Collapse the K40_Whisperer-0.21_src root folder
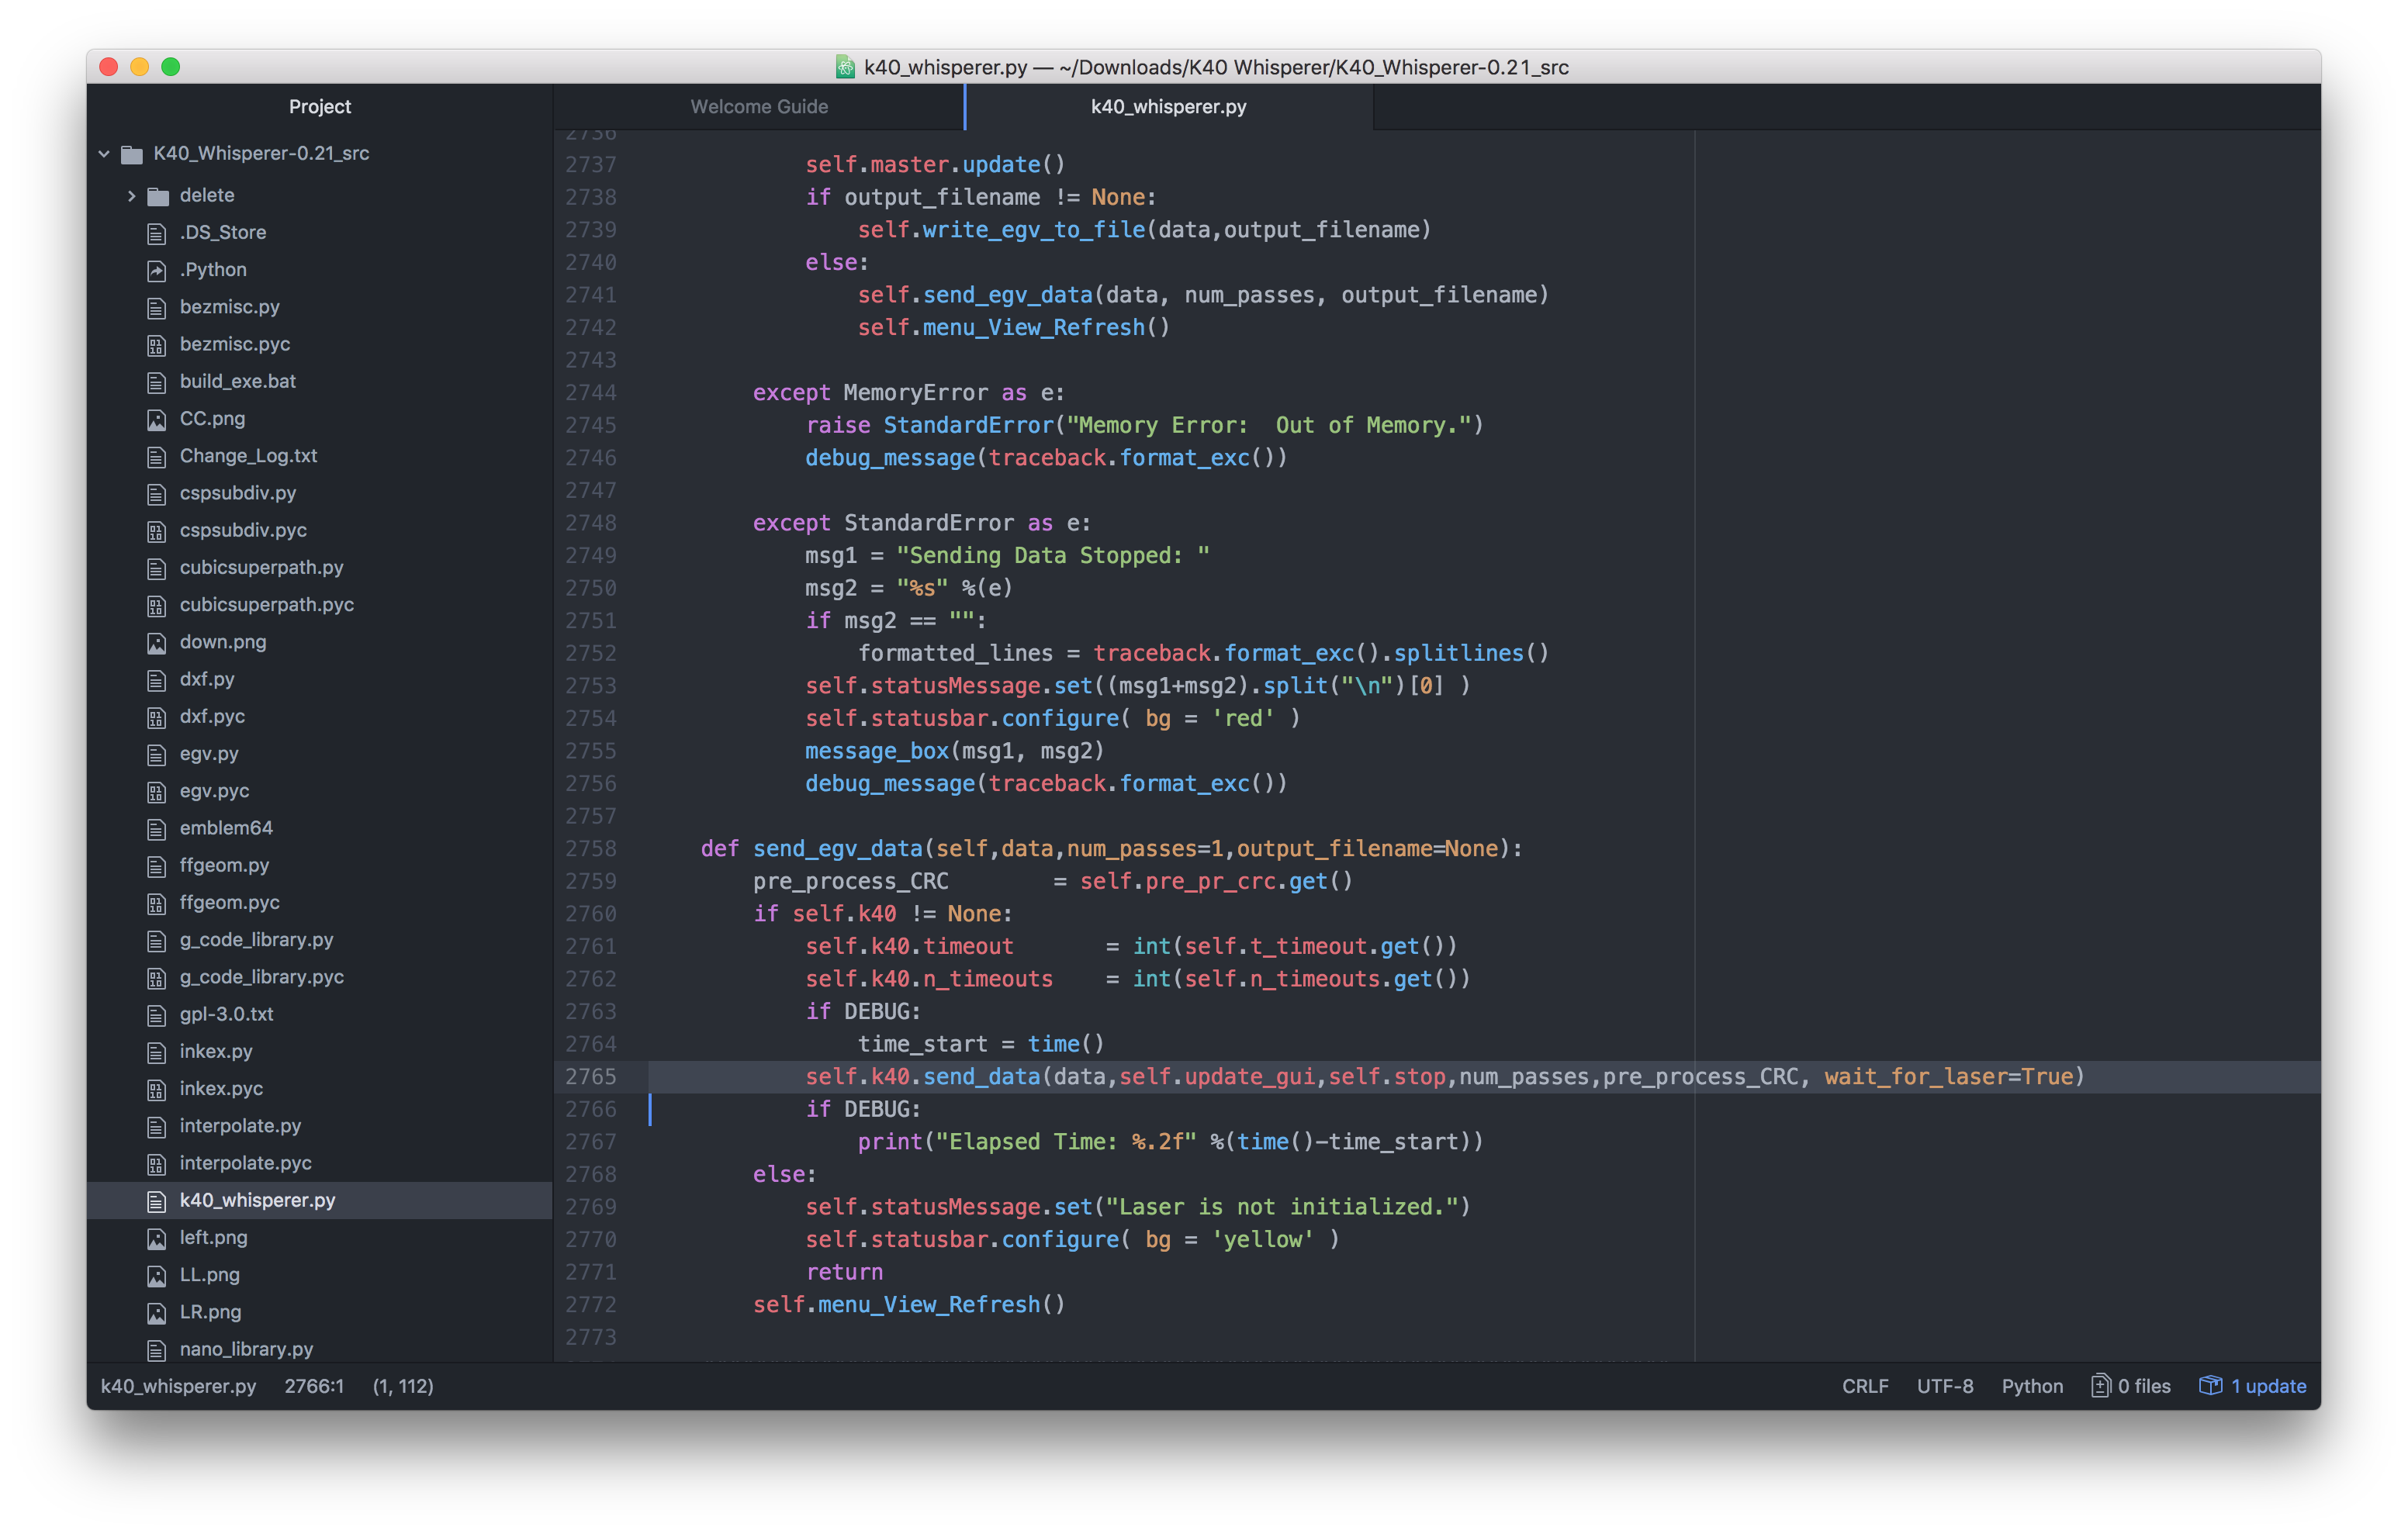Screen dimensions: 2408x1534 [104, 154]
